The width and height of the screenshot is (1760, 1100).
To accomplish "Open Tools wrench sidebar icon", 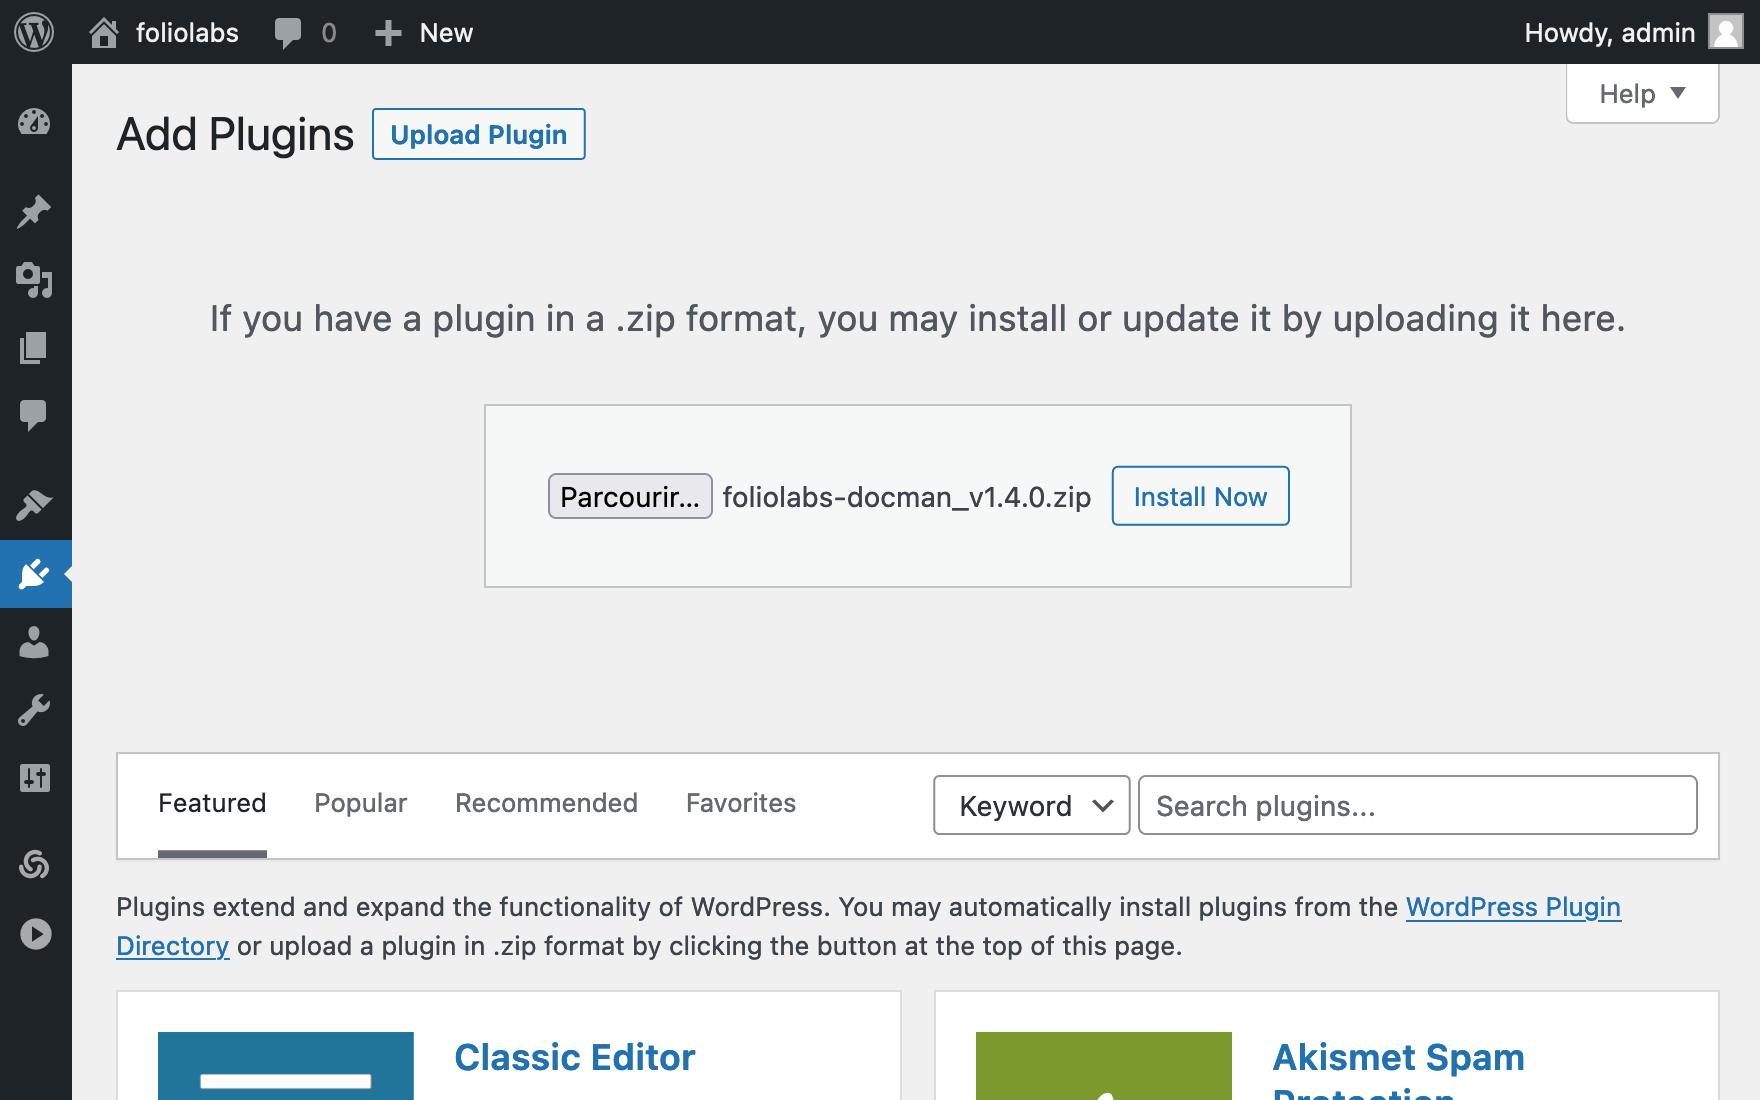I will [34, 710].
